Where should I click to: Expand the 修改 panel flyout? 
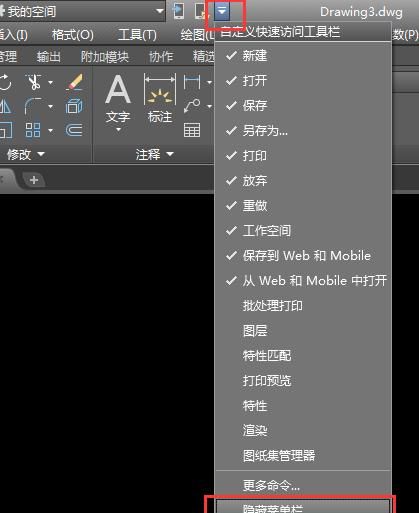point(26,154)
